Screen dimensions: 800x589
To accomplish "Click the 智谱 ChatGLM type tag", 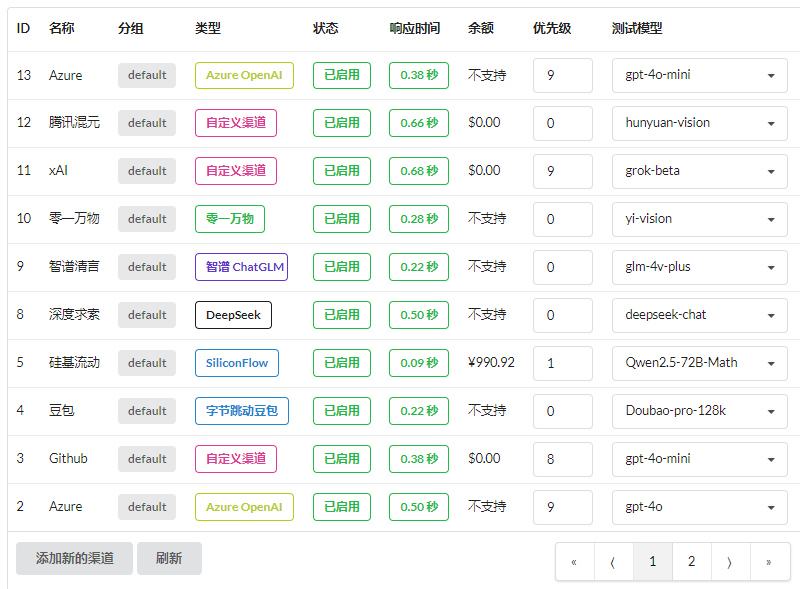I will tap(241, 267).
